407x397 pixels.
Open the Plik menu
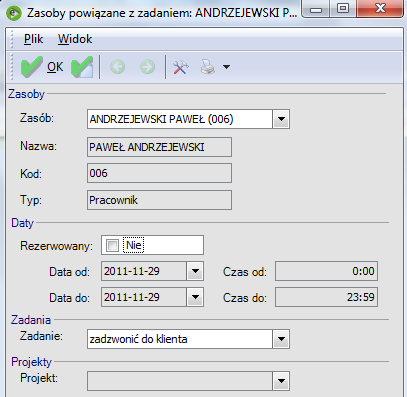pyautogui.click(x=33, y=39)
